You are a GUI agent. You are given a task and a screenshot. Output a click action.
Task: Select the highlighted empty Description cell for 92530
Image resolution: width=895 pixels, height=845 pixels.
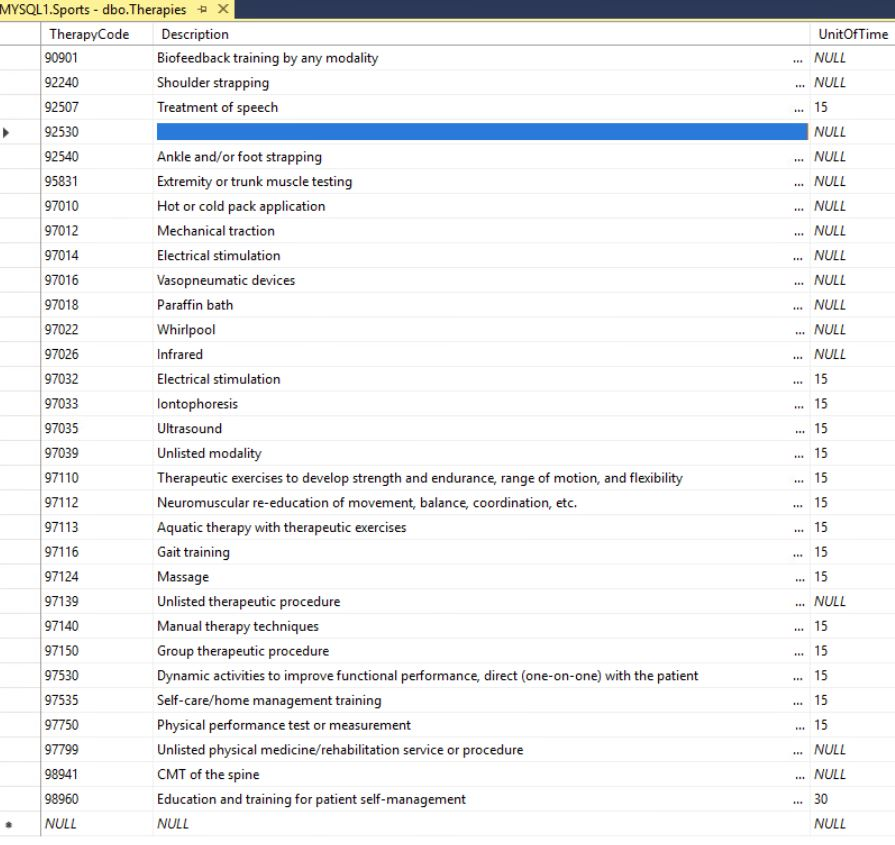pyautogui.click(x=480, y=132)
